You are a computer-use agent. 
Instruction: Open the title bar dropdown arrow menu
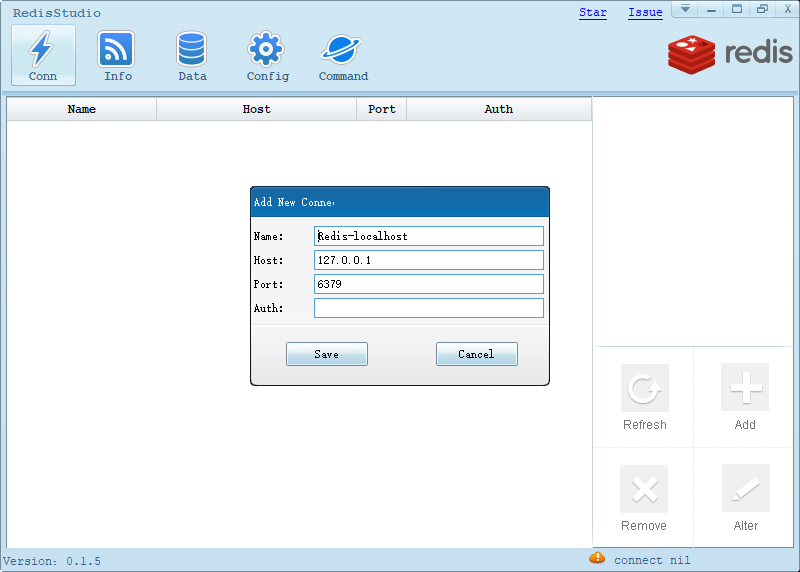[x=685, y=9]
